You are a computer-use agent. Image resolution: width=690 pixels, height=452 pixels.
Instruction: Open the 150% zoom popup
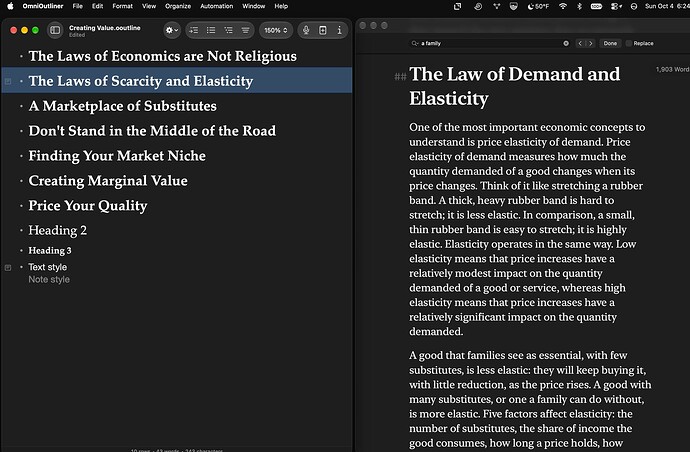[x=275, y=30]
